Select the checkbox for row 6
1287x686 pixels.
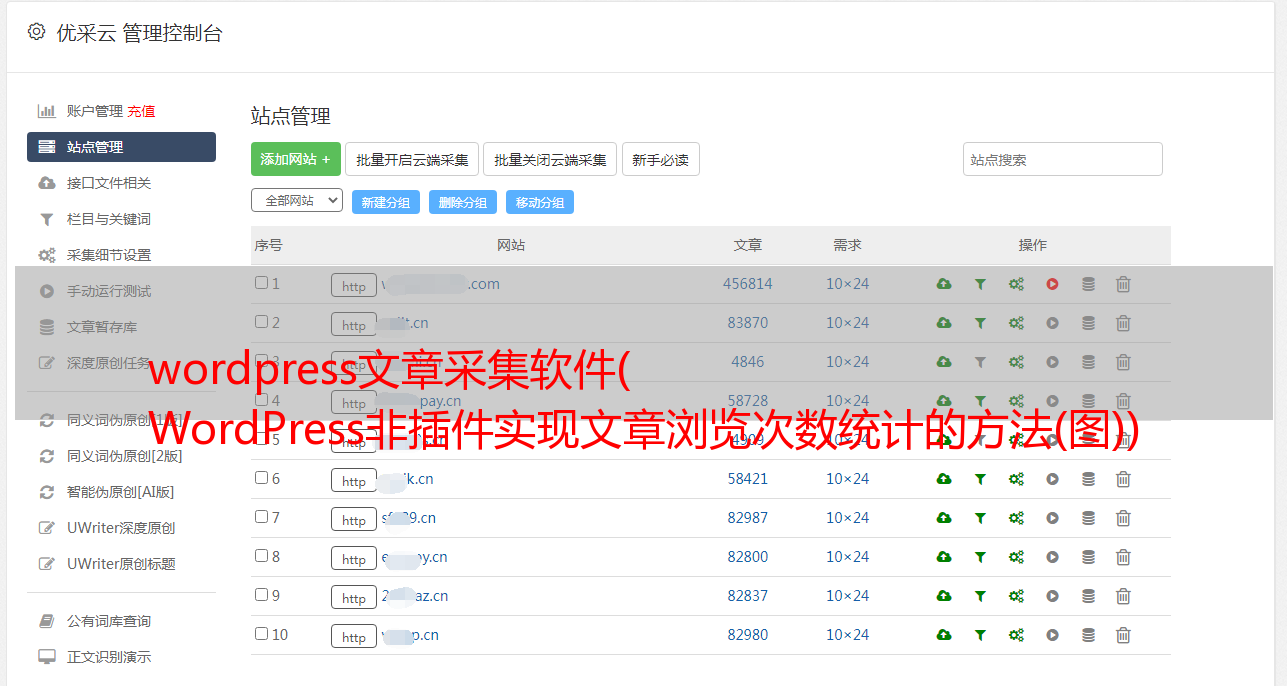[261, 478]
